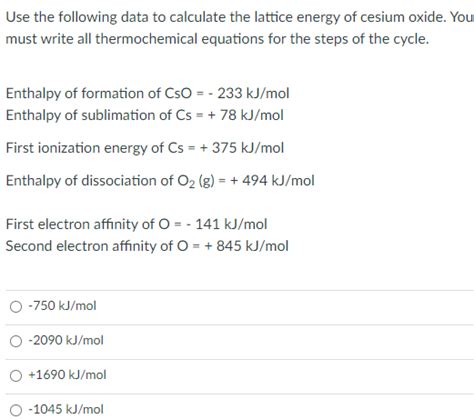This screenshot has height=419, width=474.
Task: Click 'Enthalpy of sublimation of Cs' text
Action: pyautogui.click(x=99, y=115)
